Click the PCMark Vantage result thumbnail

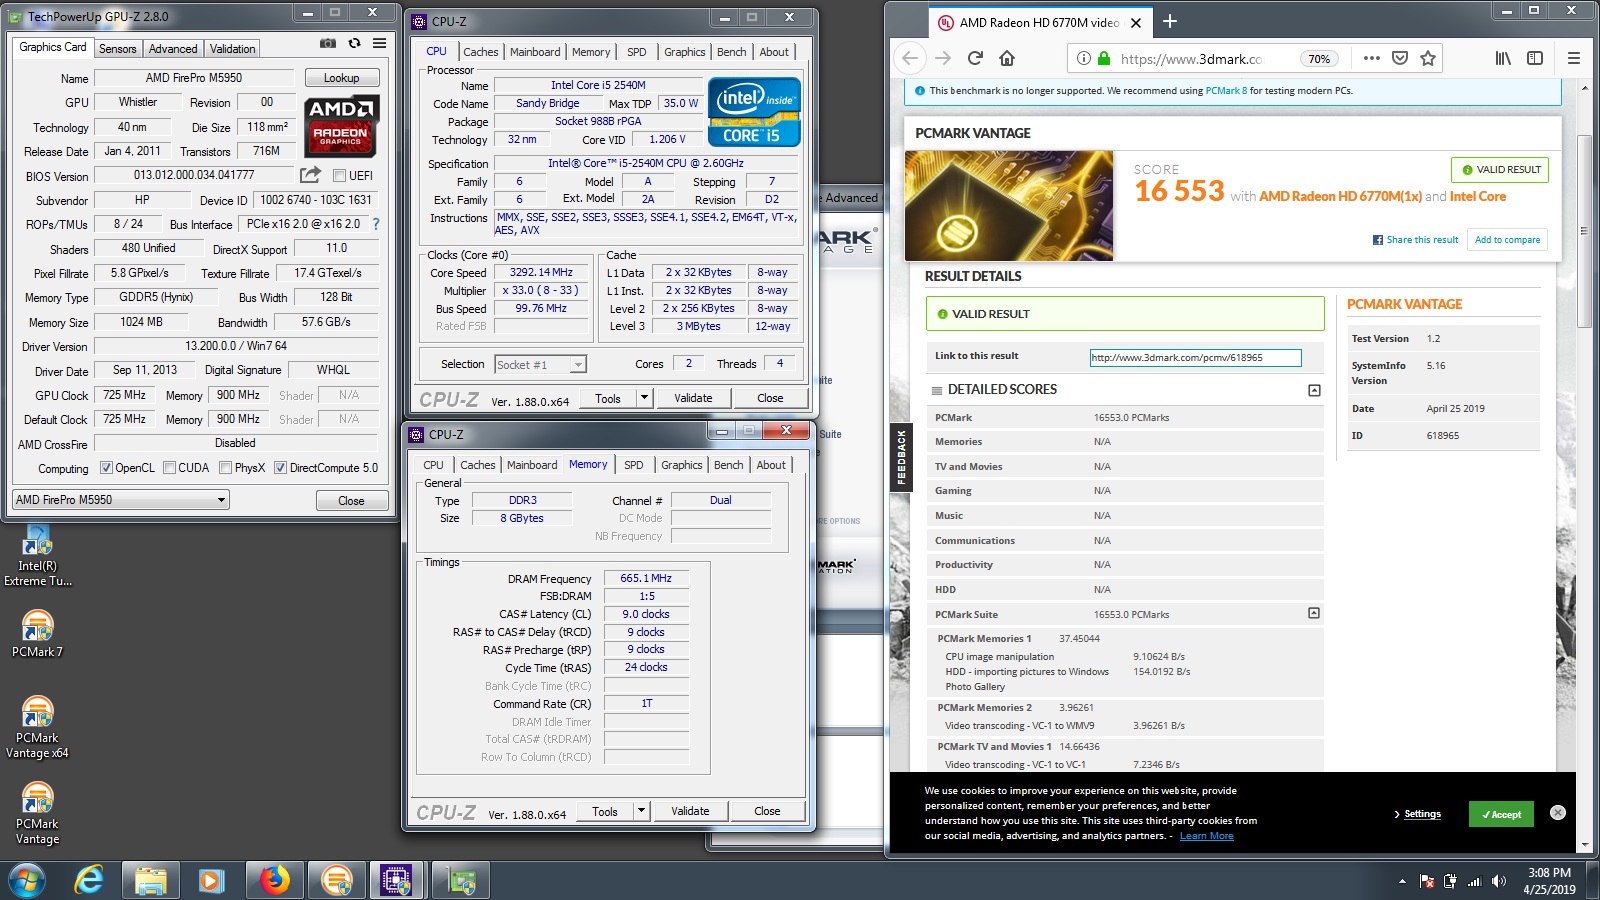pos(1009,206)
